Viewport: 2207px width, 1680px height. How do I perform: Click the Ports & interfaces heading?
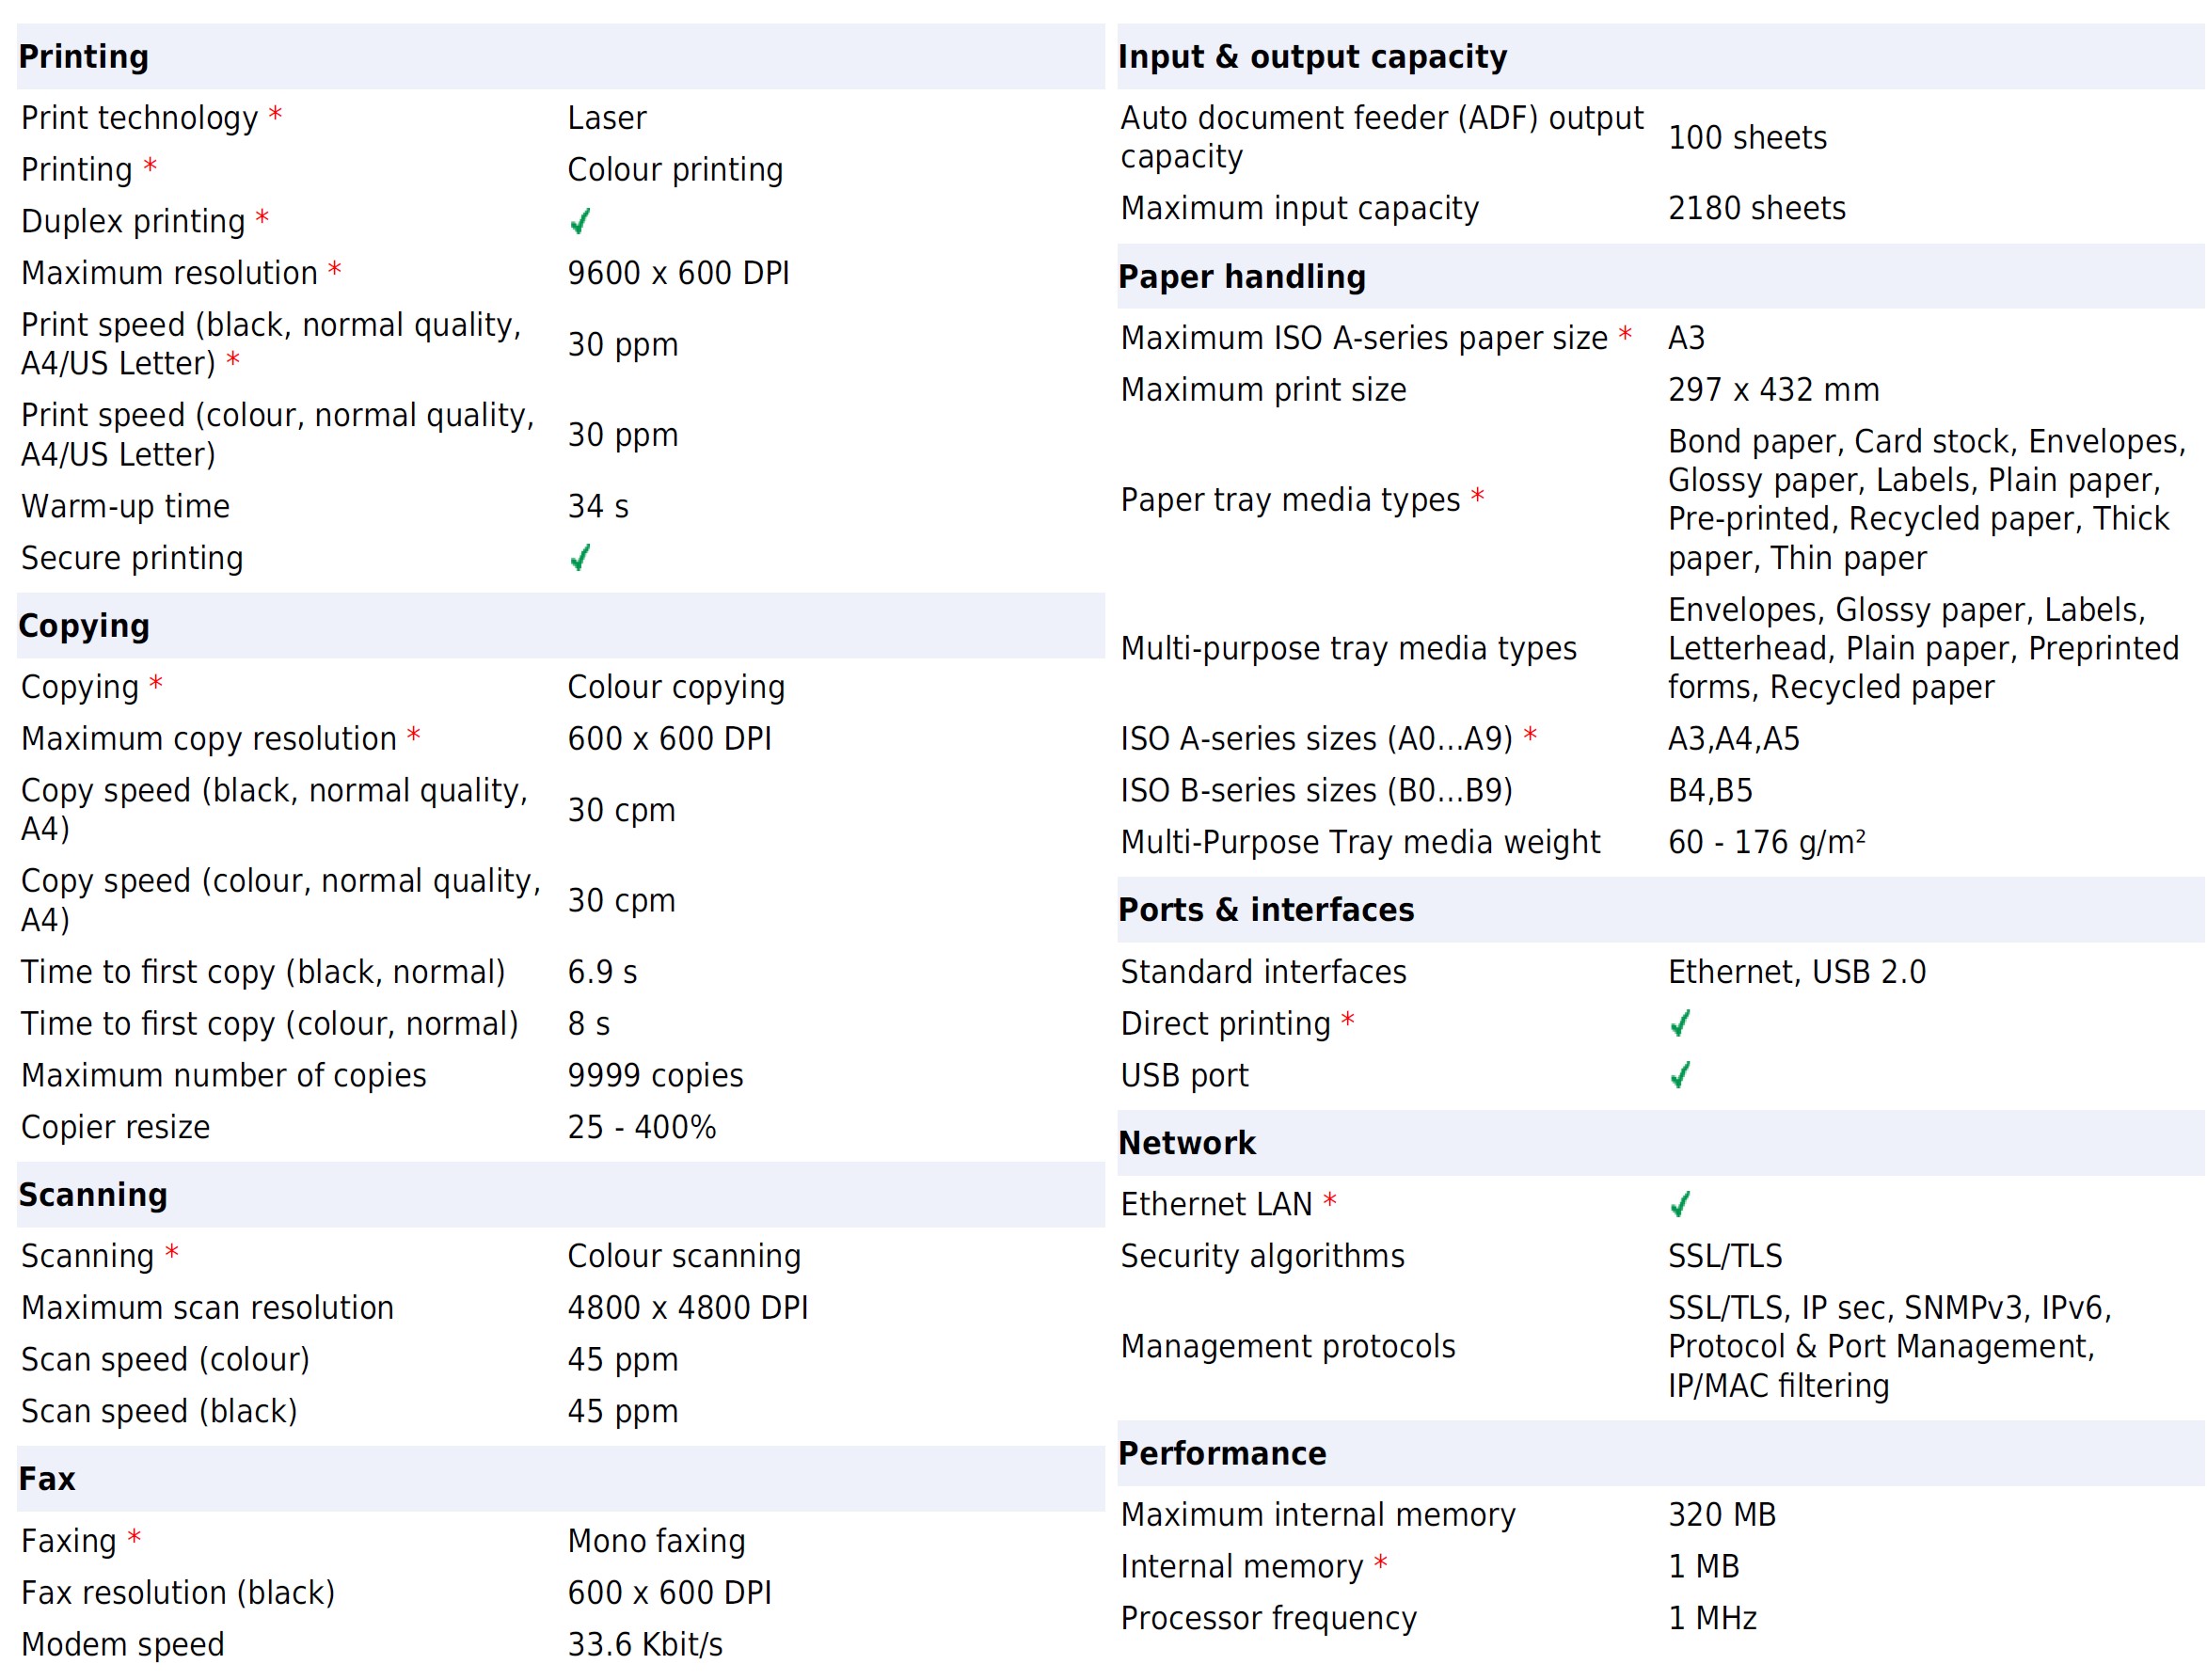tap(1265, 910)
